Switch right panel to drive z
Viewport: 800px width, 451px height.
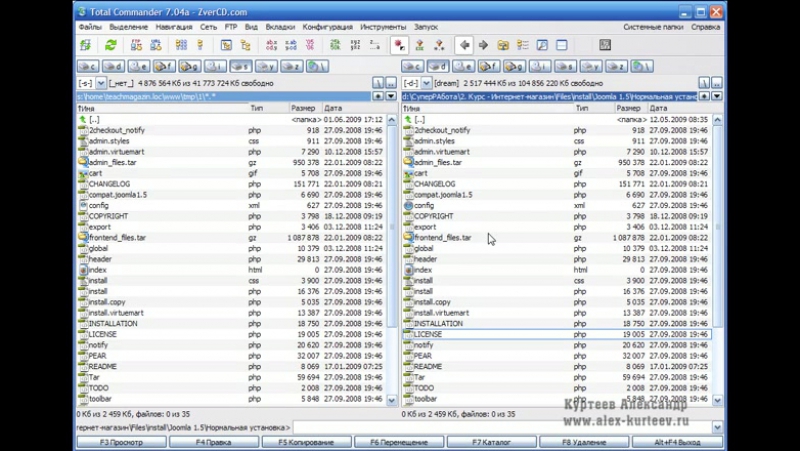(616, 66)
